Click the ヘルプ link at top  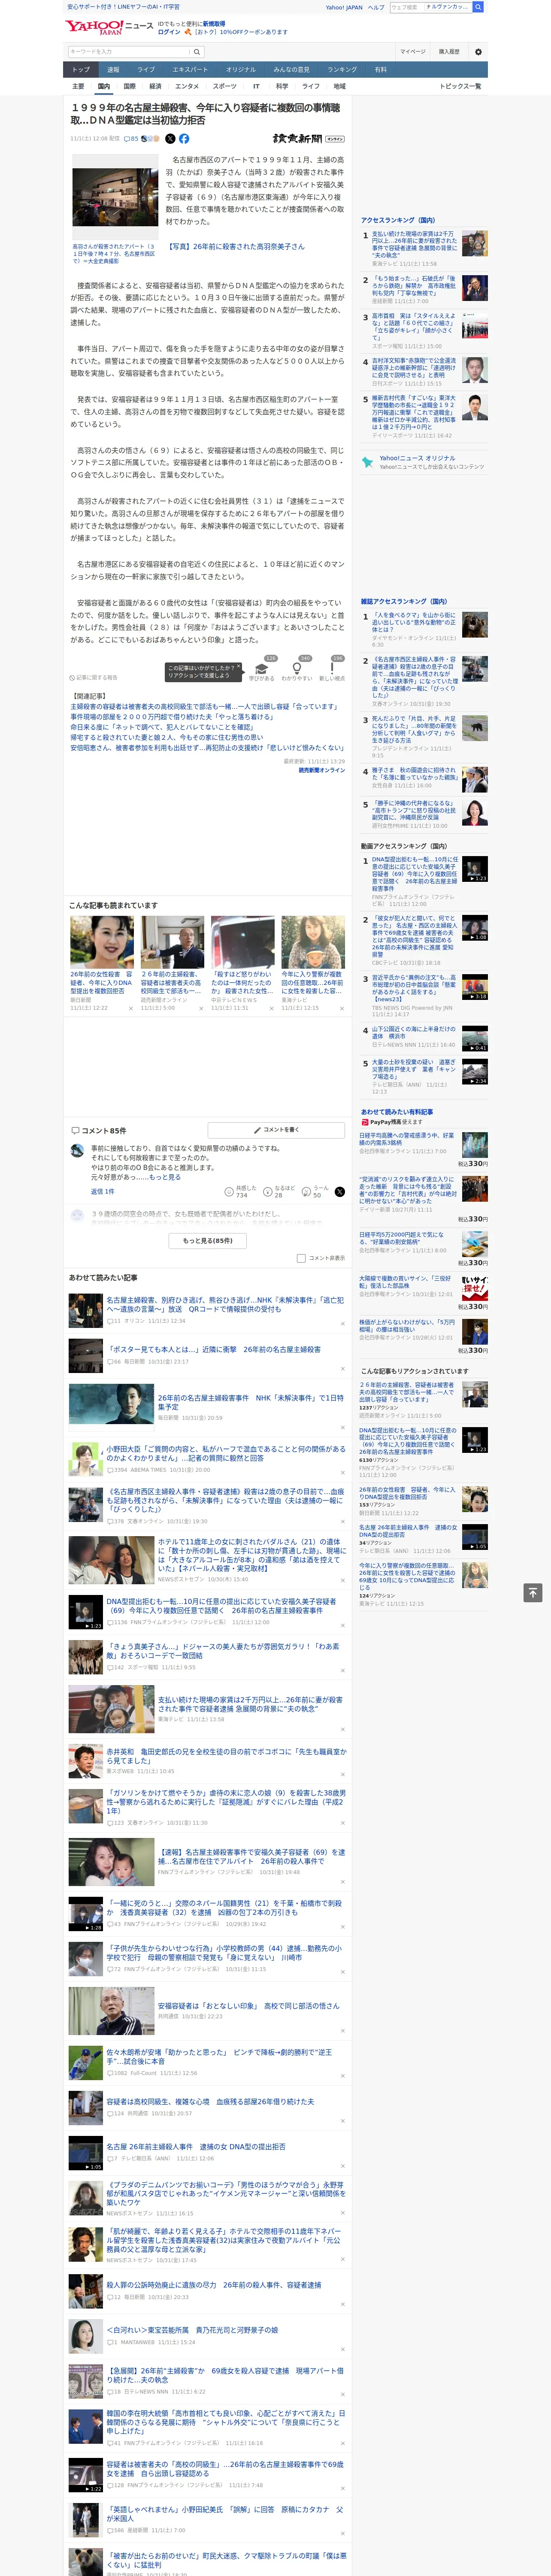(x=376, y=7)
